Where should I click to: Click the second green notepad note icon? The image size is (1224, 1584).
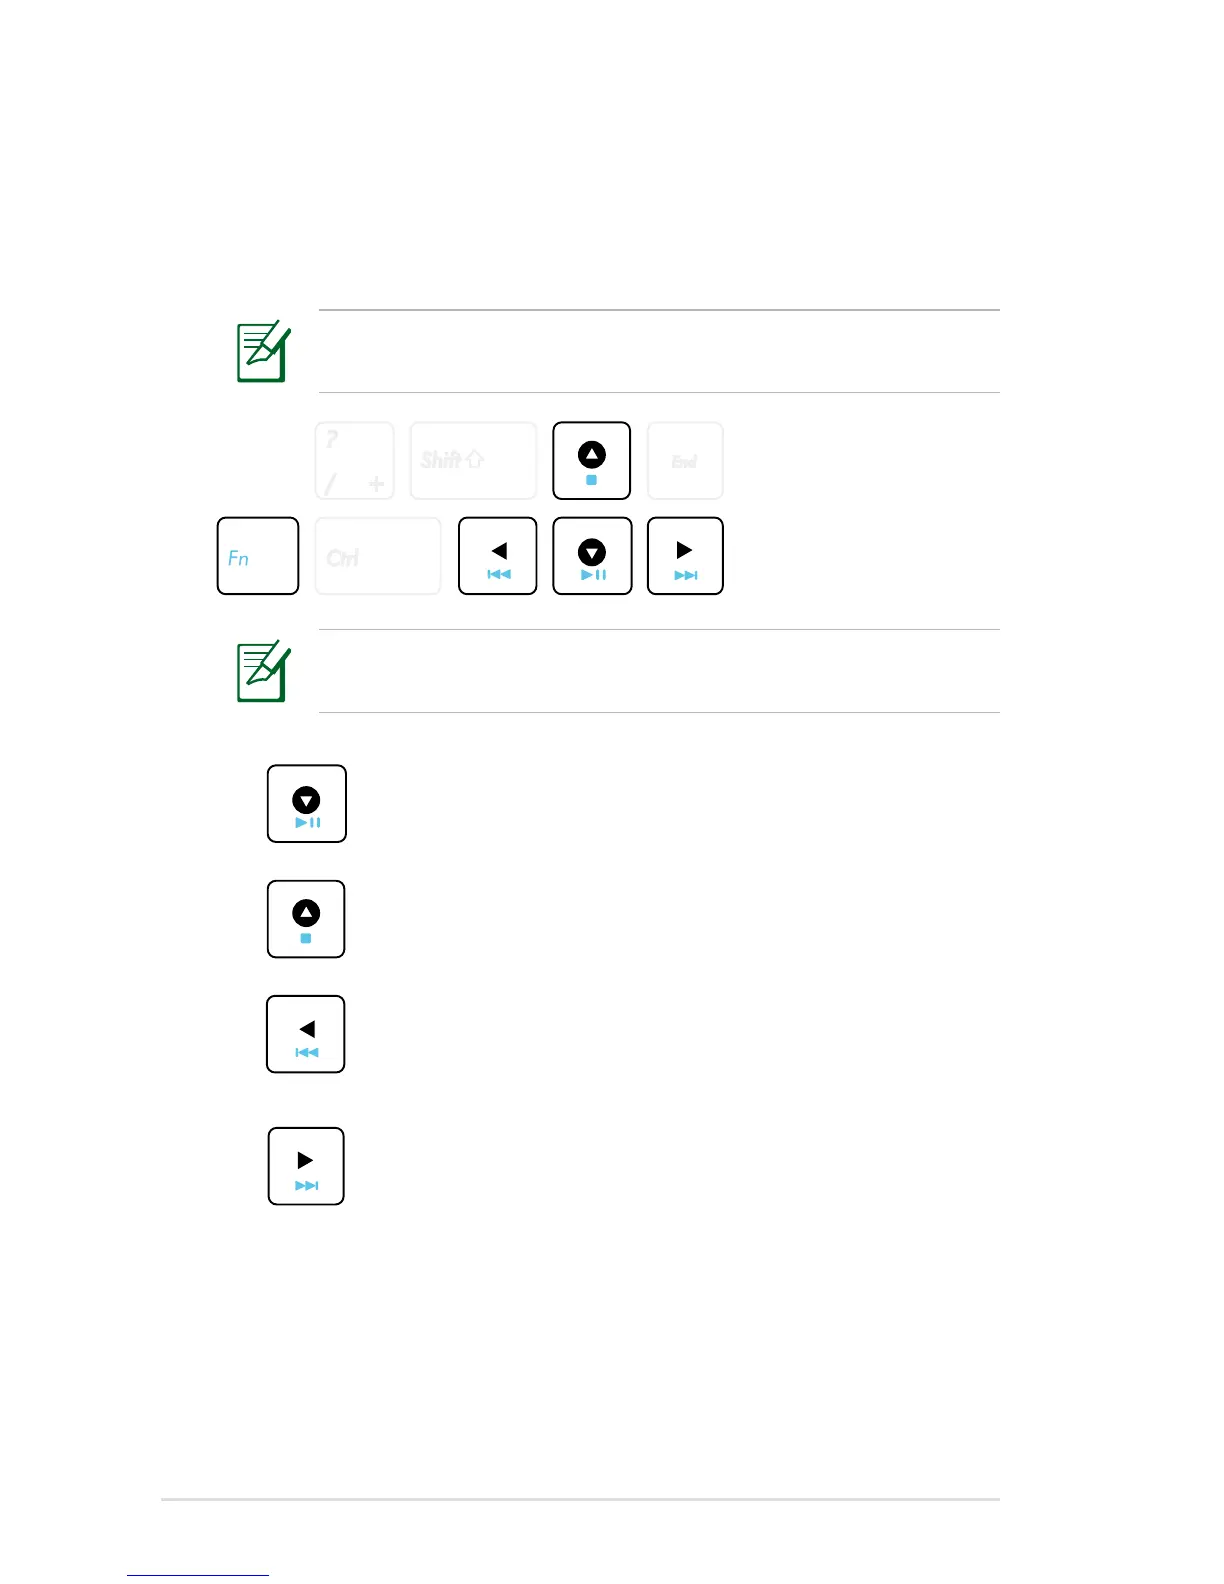pyautogui.click(x=263, y=671)
